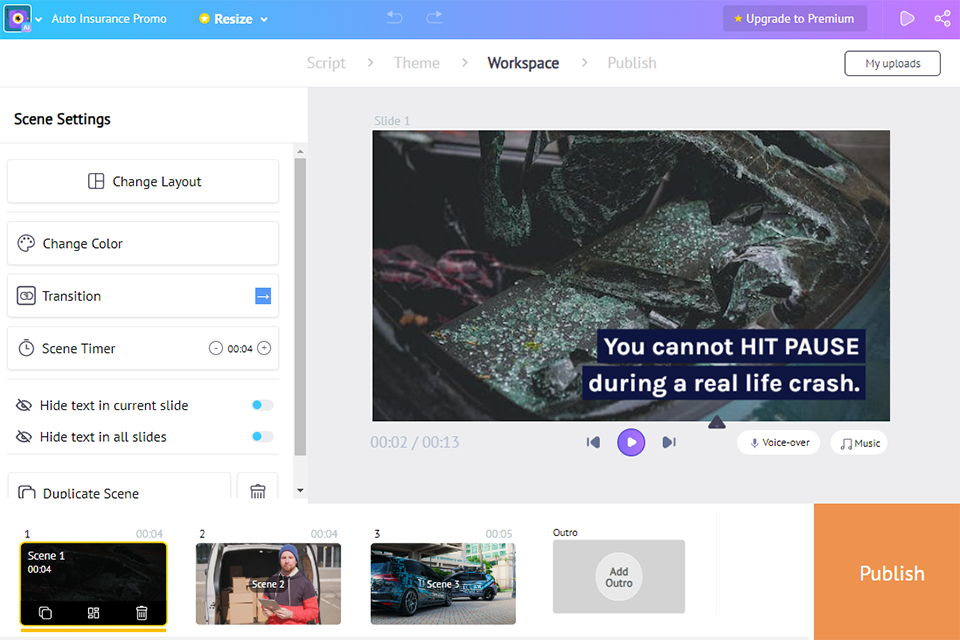Open the Transition setting
This screenshot has width=960, height=640.
pyautogui.click(x=143, y=296)
